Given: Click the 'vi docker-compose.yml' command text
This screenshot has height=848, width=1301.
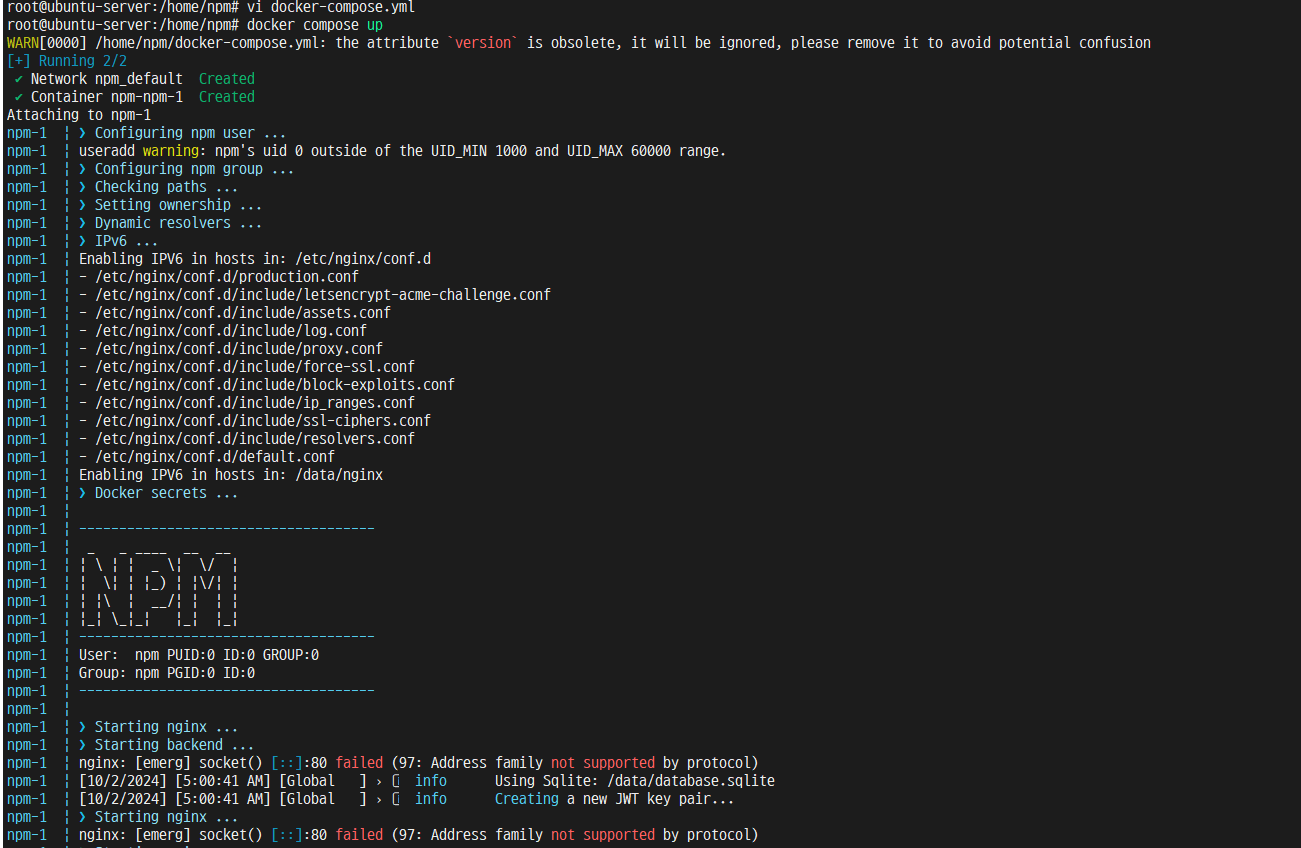Looking at the screenshot, I should (330, 7).
